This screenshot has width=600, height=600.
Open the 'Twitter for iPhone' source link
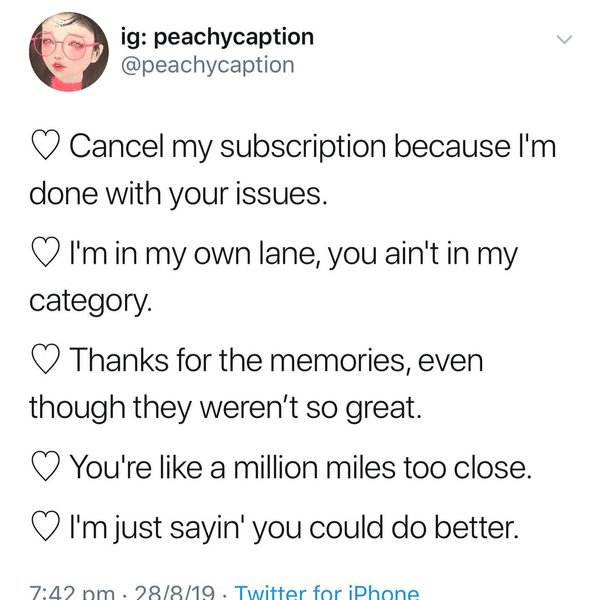click(328, 592)
